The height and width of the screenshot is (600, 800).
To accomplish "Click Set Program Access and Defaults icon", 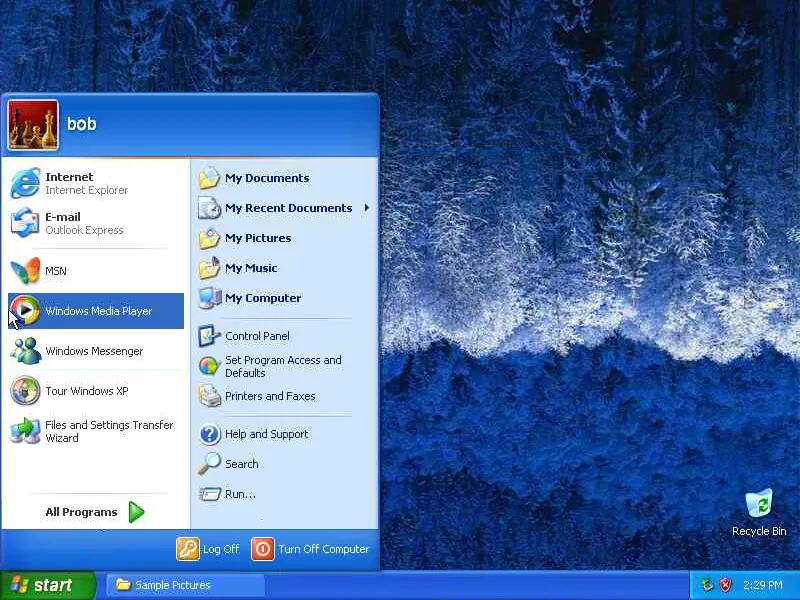I will (x=209, y=366).
